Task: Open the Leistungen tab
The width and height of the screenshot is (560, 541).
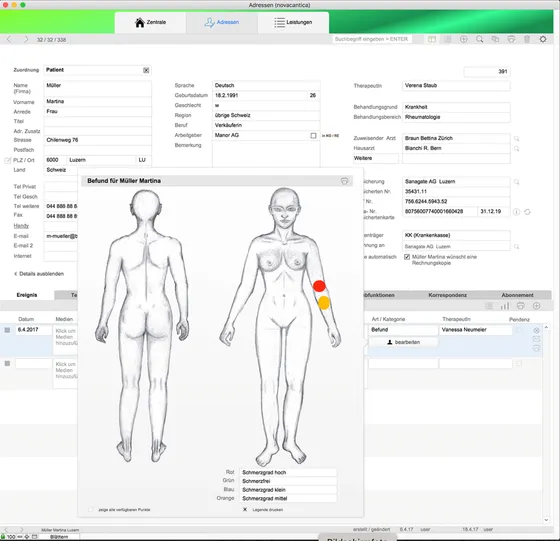Action: (x=293, y=22)
